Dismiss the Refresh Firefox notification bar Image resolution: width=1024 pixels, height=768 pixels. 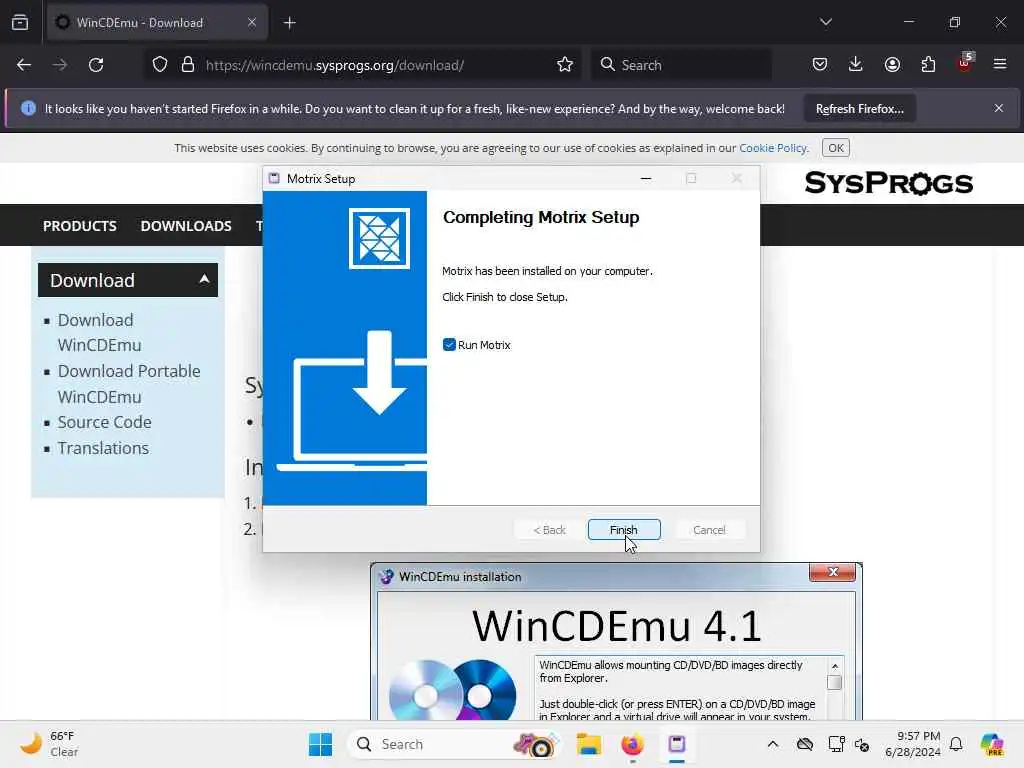(x=999, y=108)
